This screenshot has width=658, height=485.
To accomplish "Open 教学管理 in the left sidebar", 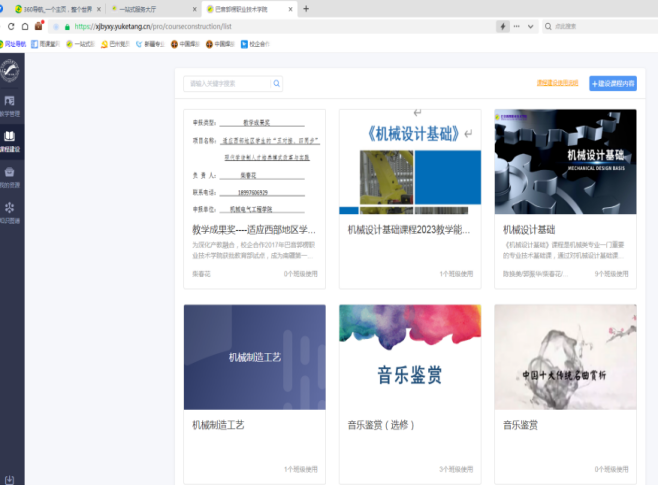I will tap(10, 104).
